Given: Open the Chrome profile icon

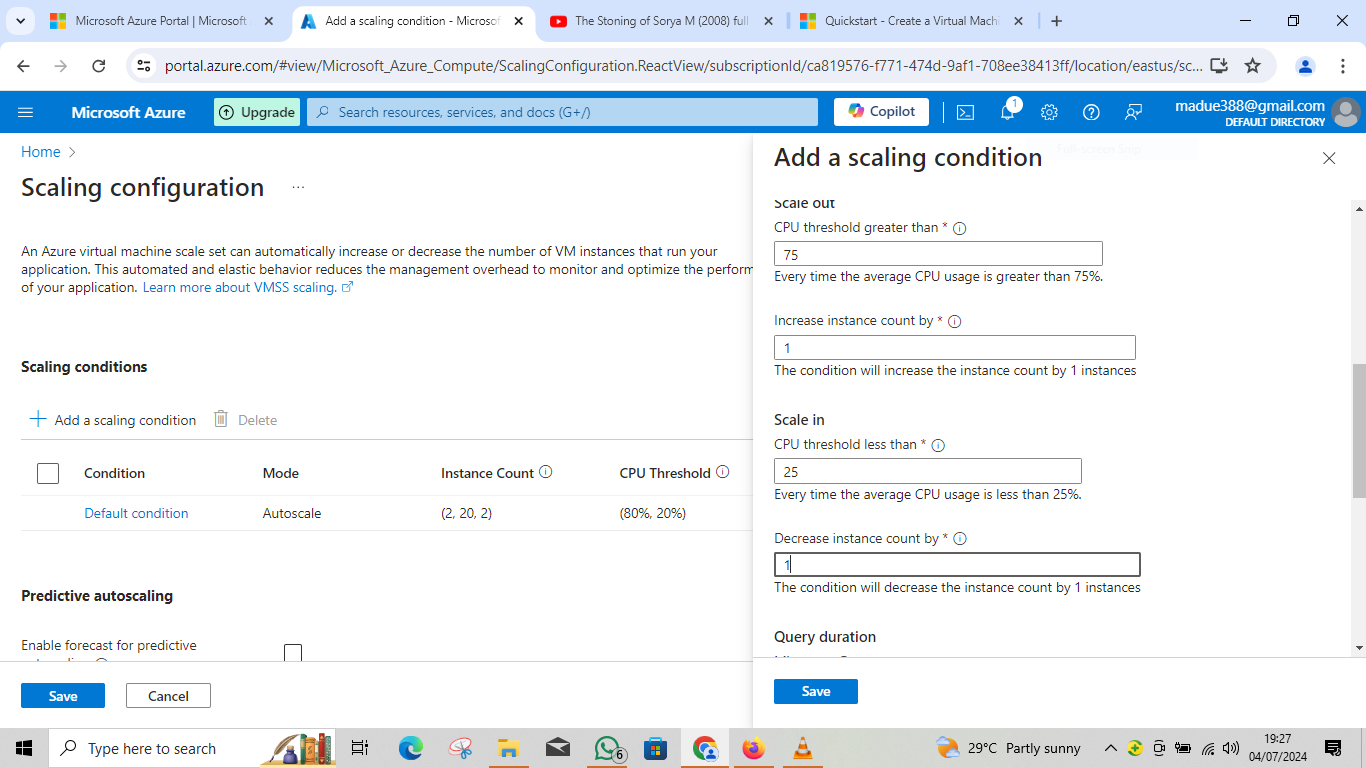Looking at the screenshot, I should coord(1305,66).
